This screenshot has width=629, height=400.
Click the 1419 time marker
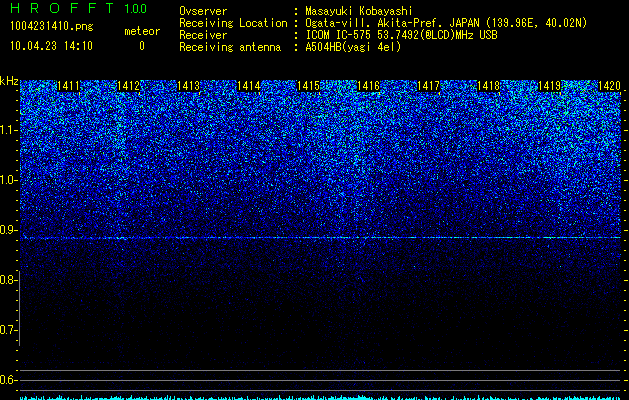(549, 86)
